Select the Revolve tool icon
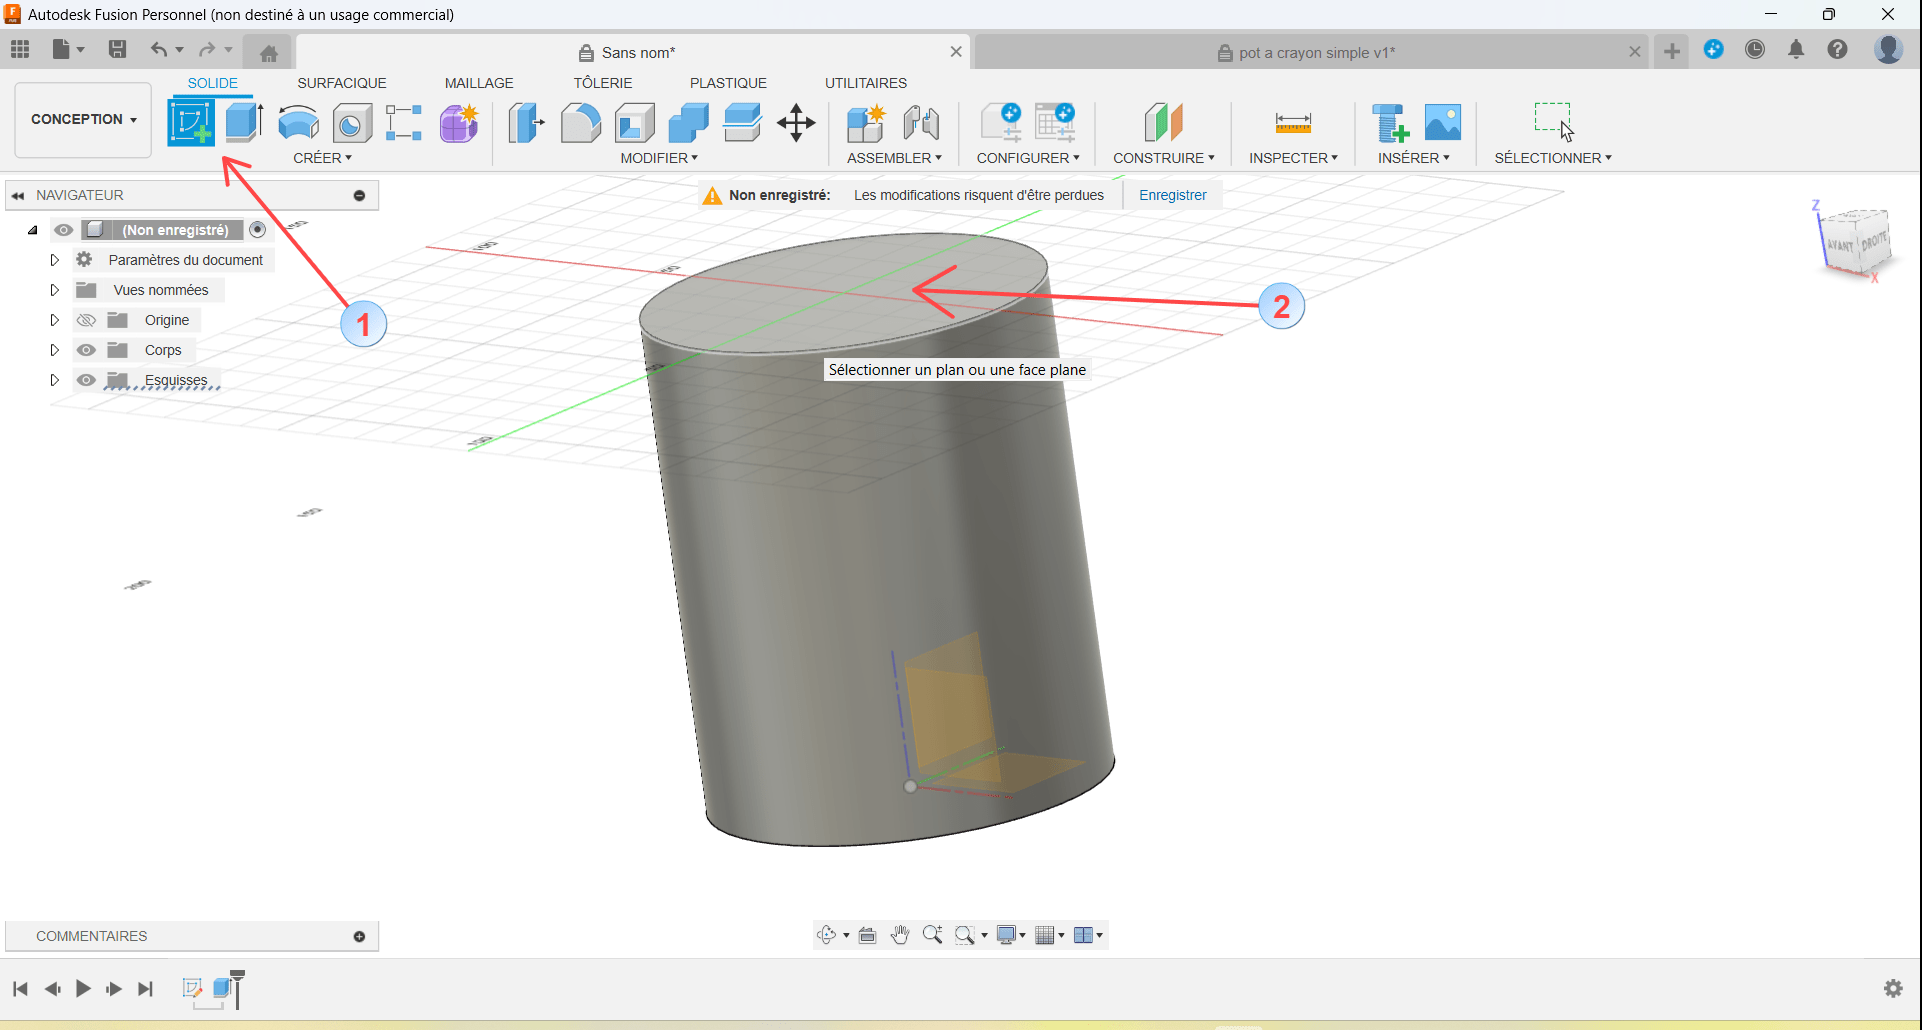The width and height of the screenshot is (1922, 1030). pos(298,123)
